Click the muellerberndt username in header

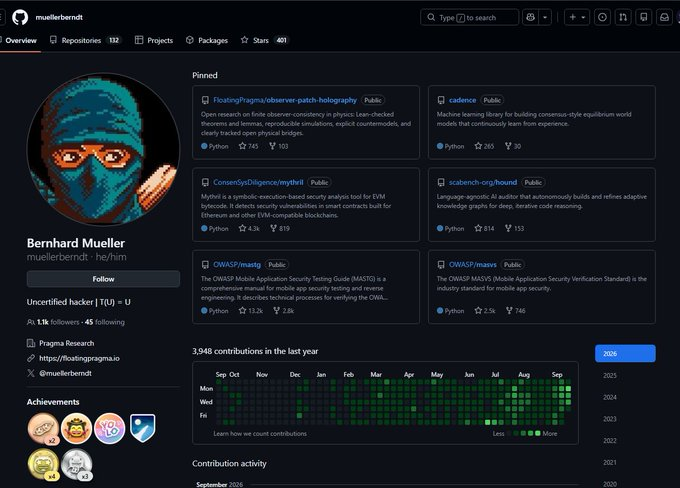59,17
